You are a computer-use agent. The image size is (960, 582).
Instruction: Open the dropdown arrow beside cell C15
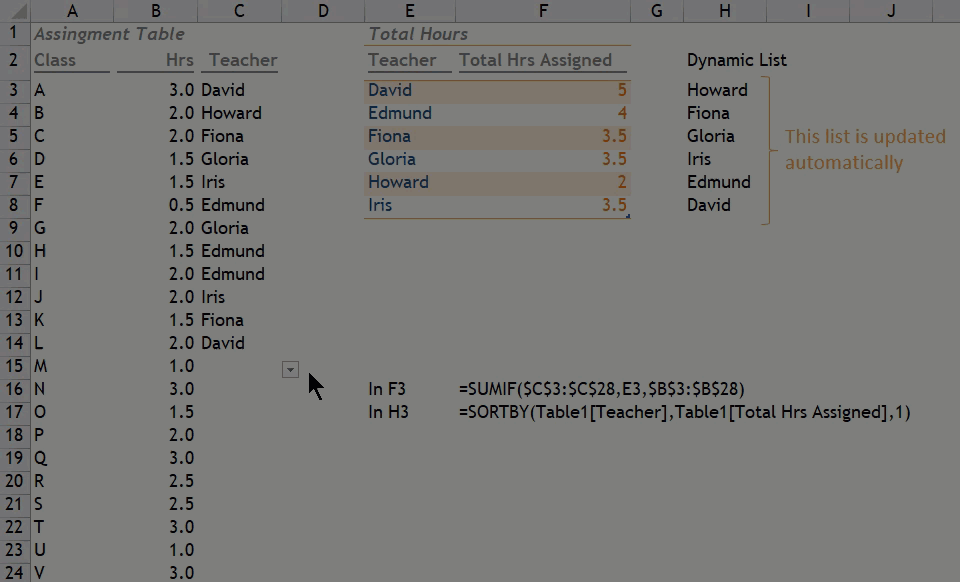(290, 370)
